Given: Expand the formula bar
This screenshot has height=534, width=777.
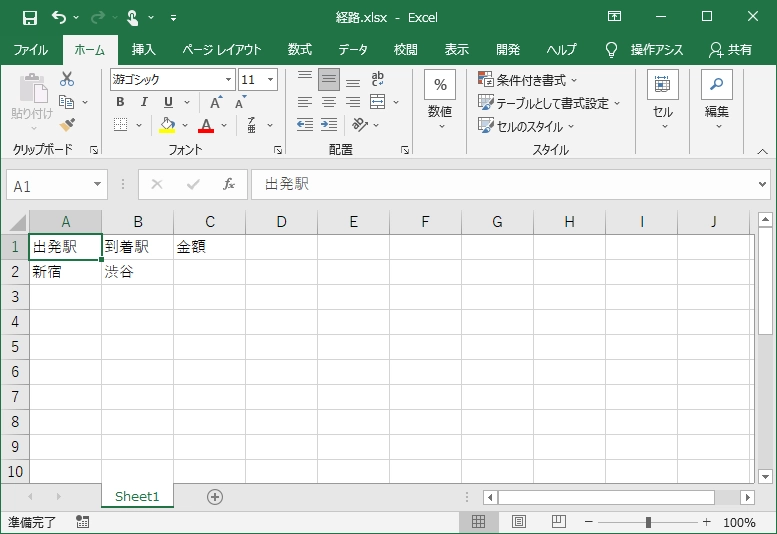Looking at the screenshot, I should pyautogui.click(x=762, y=184).
